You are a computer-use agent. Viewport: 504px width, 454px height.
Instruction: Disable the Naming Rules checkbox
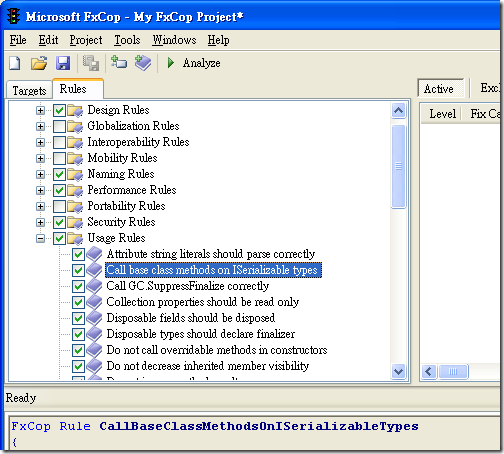[59, 174]
